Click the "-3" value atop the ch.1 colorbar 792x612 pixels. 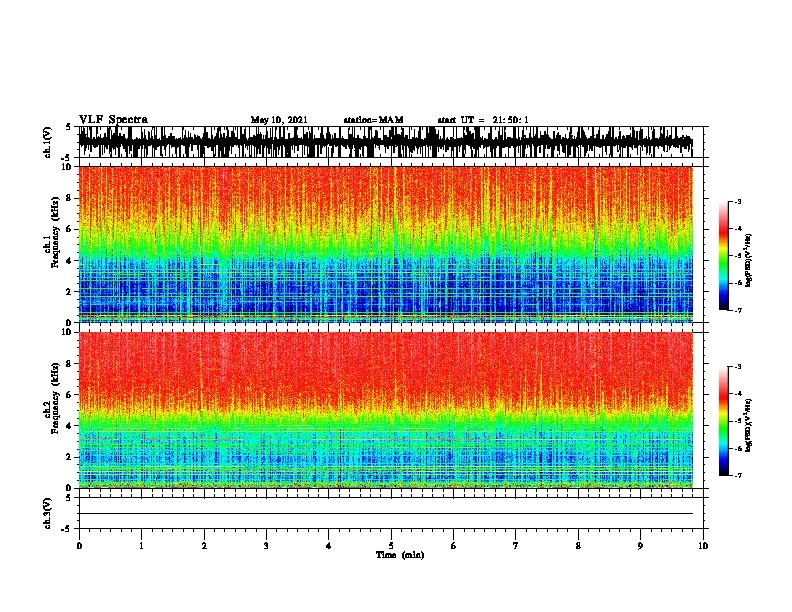pyautogui.click(x=737, y=201)
